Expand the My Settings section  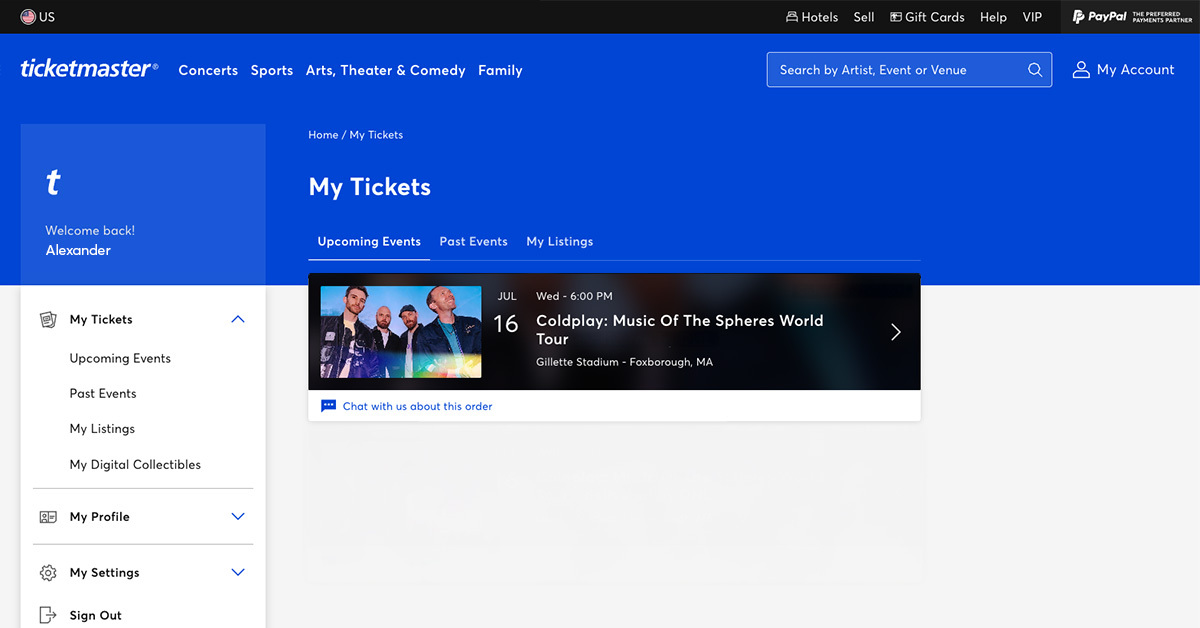[x=238, y=573]
